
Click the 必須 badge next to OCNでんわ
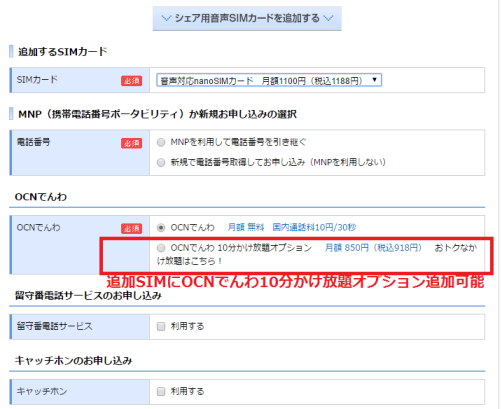[132, 229]
